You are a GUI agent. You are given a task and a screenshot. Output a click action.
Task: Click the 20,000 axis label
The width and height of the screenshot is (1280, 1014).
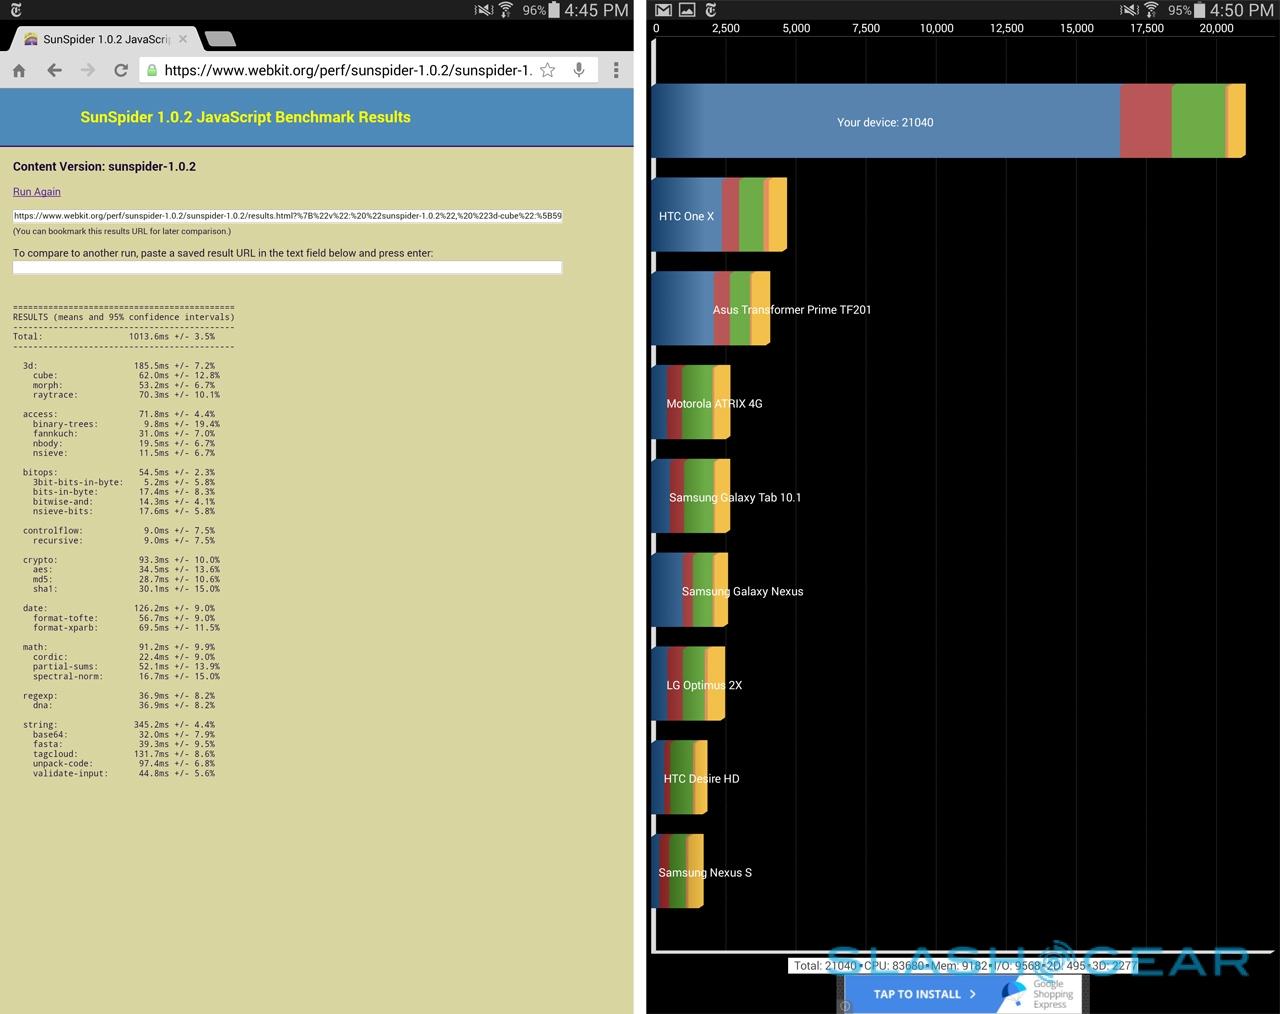click(x=1217, y=28)
